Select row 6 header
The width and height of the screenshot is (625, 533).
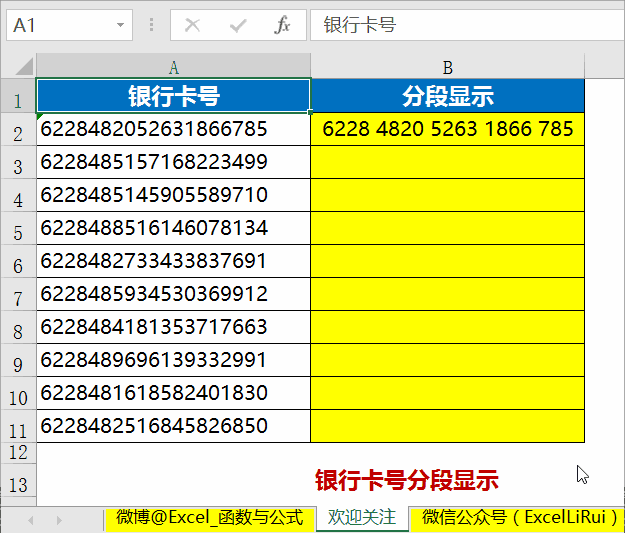[18, 262]
